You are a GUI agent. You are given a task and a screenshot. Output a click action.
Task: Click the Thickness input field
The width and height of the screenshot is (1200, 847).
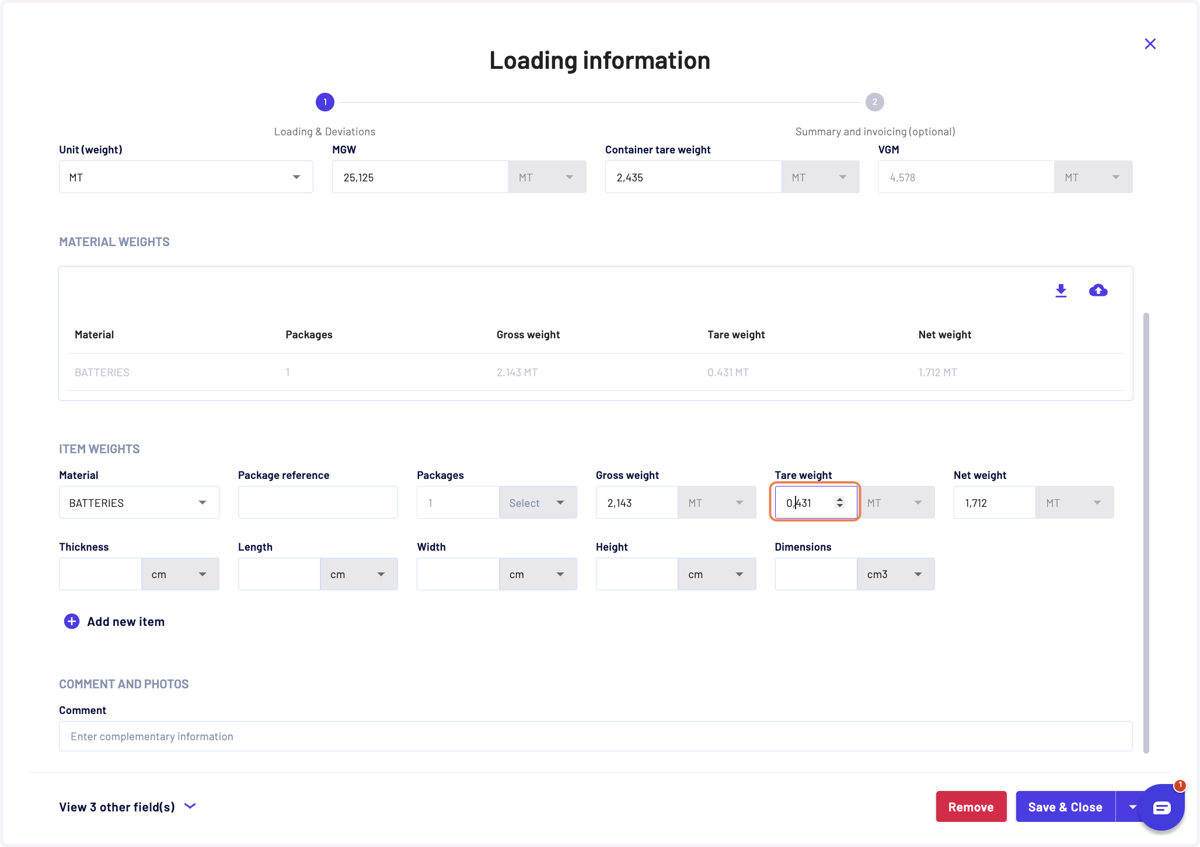[x=100, y=574]
